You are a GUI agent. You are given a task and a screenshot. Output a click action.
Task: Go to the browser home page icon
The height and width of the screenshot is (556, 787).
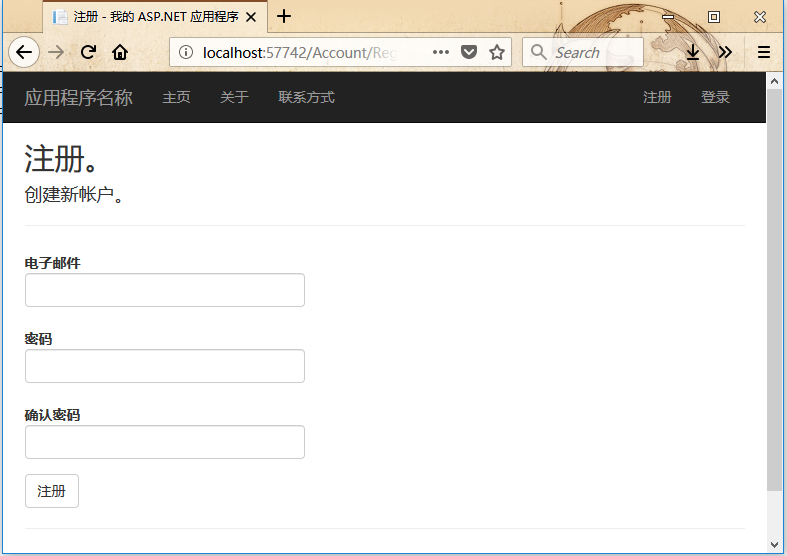pyautogui.click(x=120, y=53)
